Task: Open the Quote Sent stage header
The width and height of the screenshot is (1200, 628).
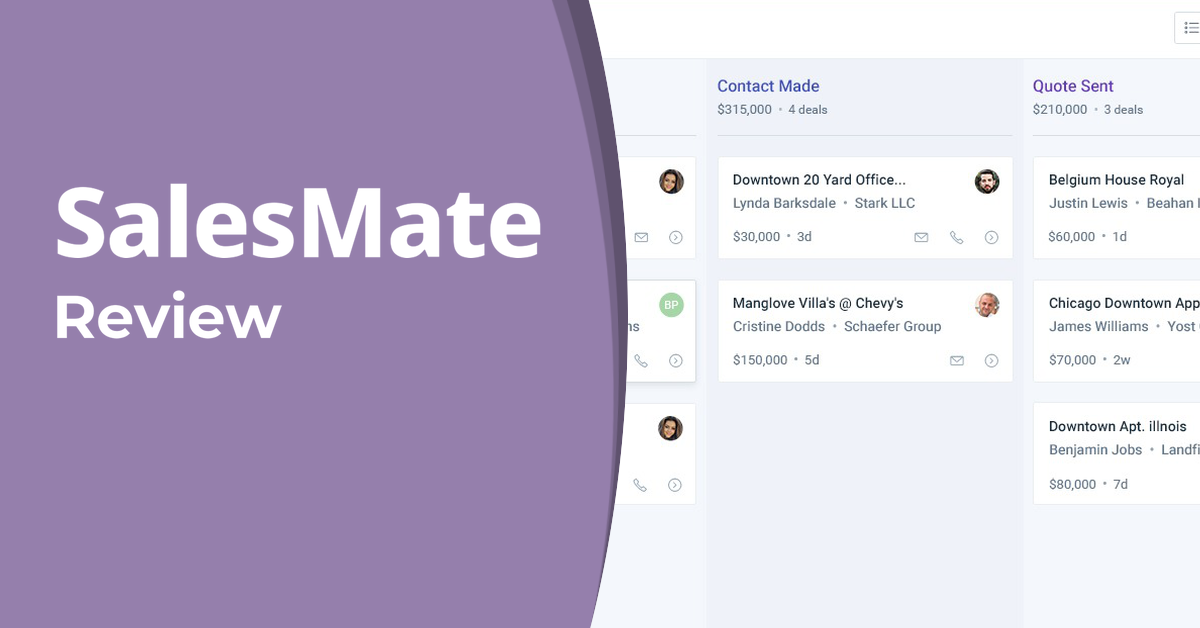Action: [x=1073, y=86]
